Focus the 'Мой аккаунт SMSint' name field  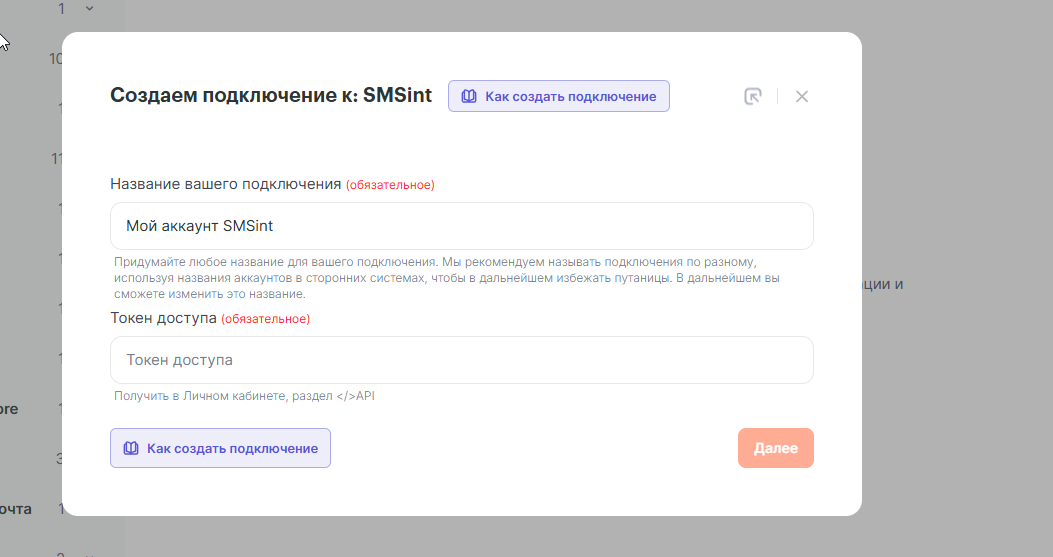(461, 226)
